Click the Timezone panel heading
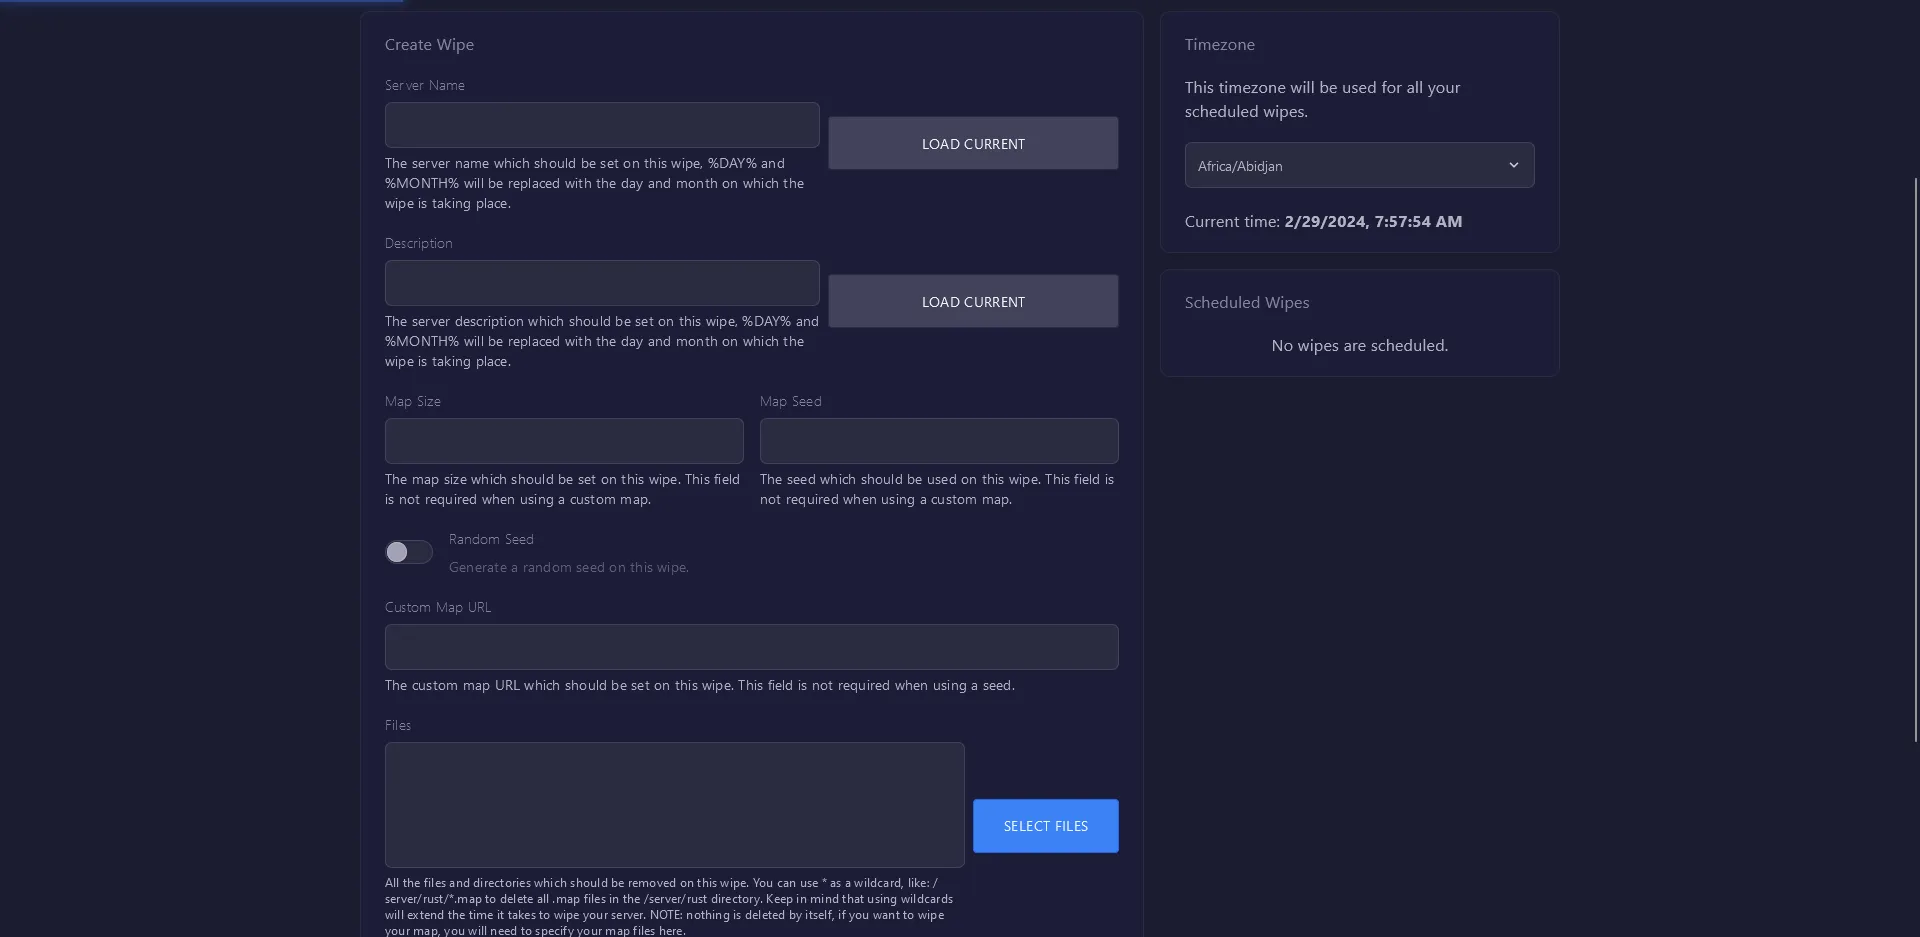Image resolution: width=1920 pixels, height=937 pixels. (x=1219, y=45)
